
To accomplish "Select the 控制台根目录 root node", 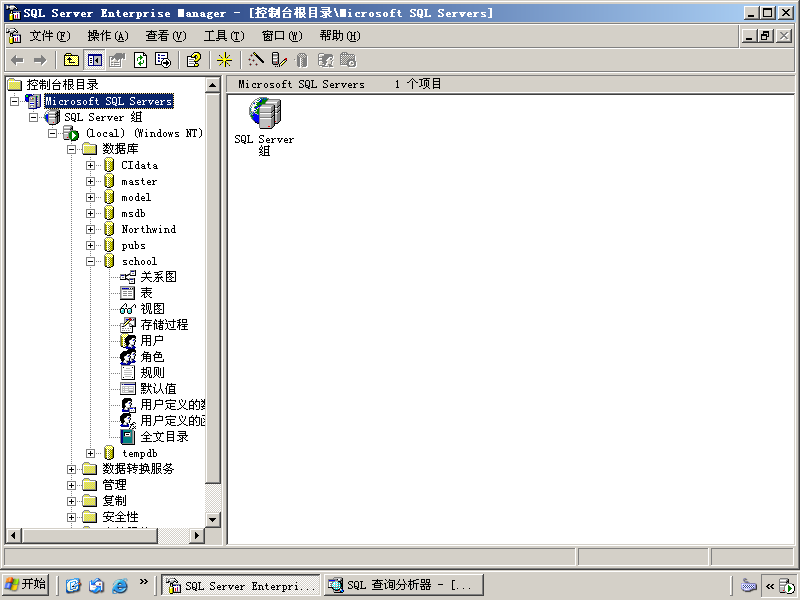I will tap(62, 84).
